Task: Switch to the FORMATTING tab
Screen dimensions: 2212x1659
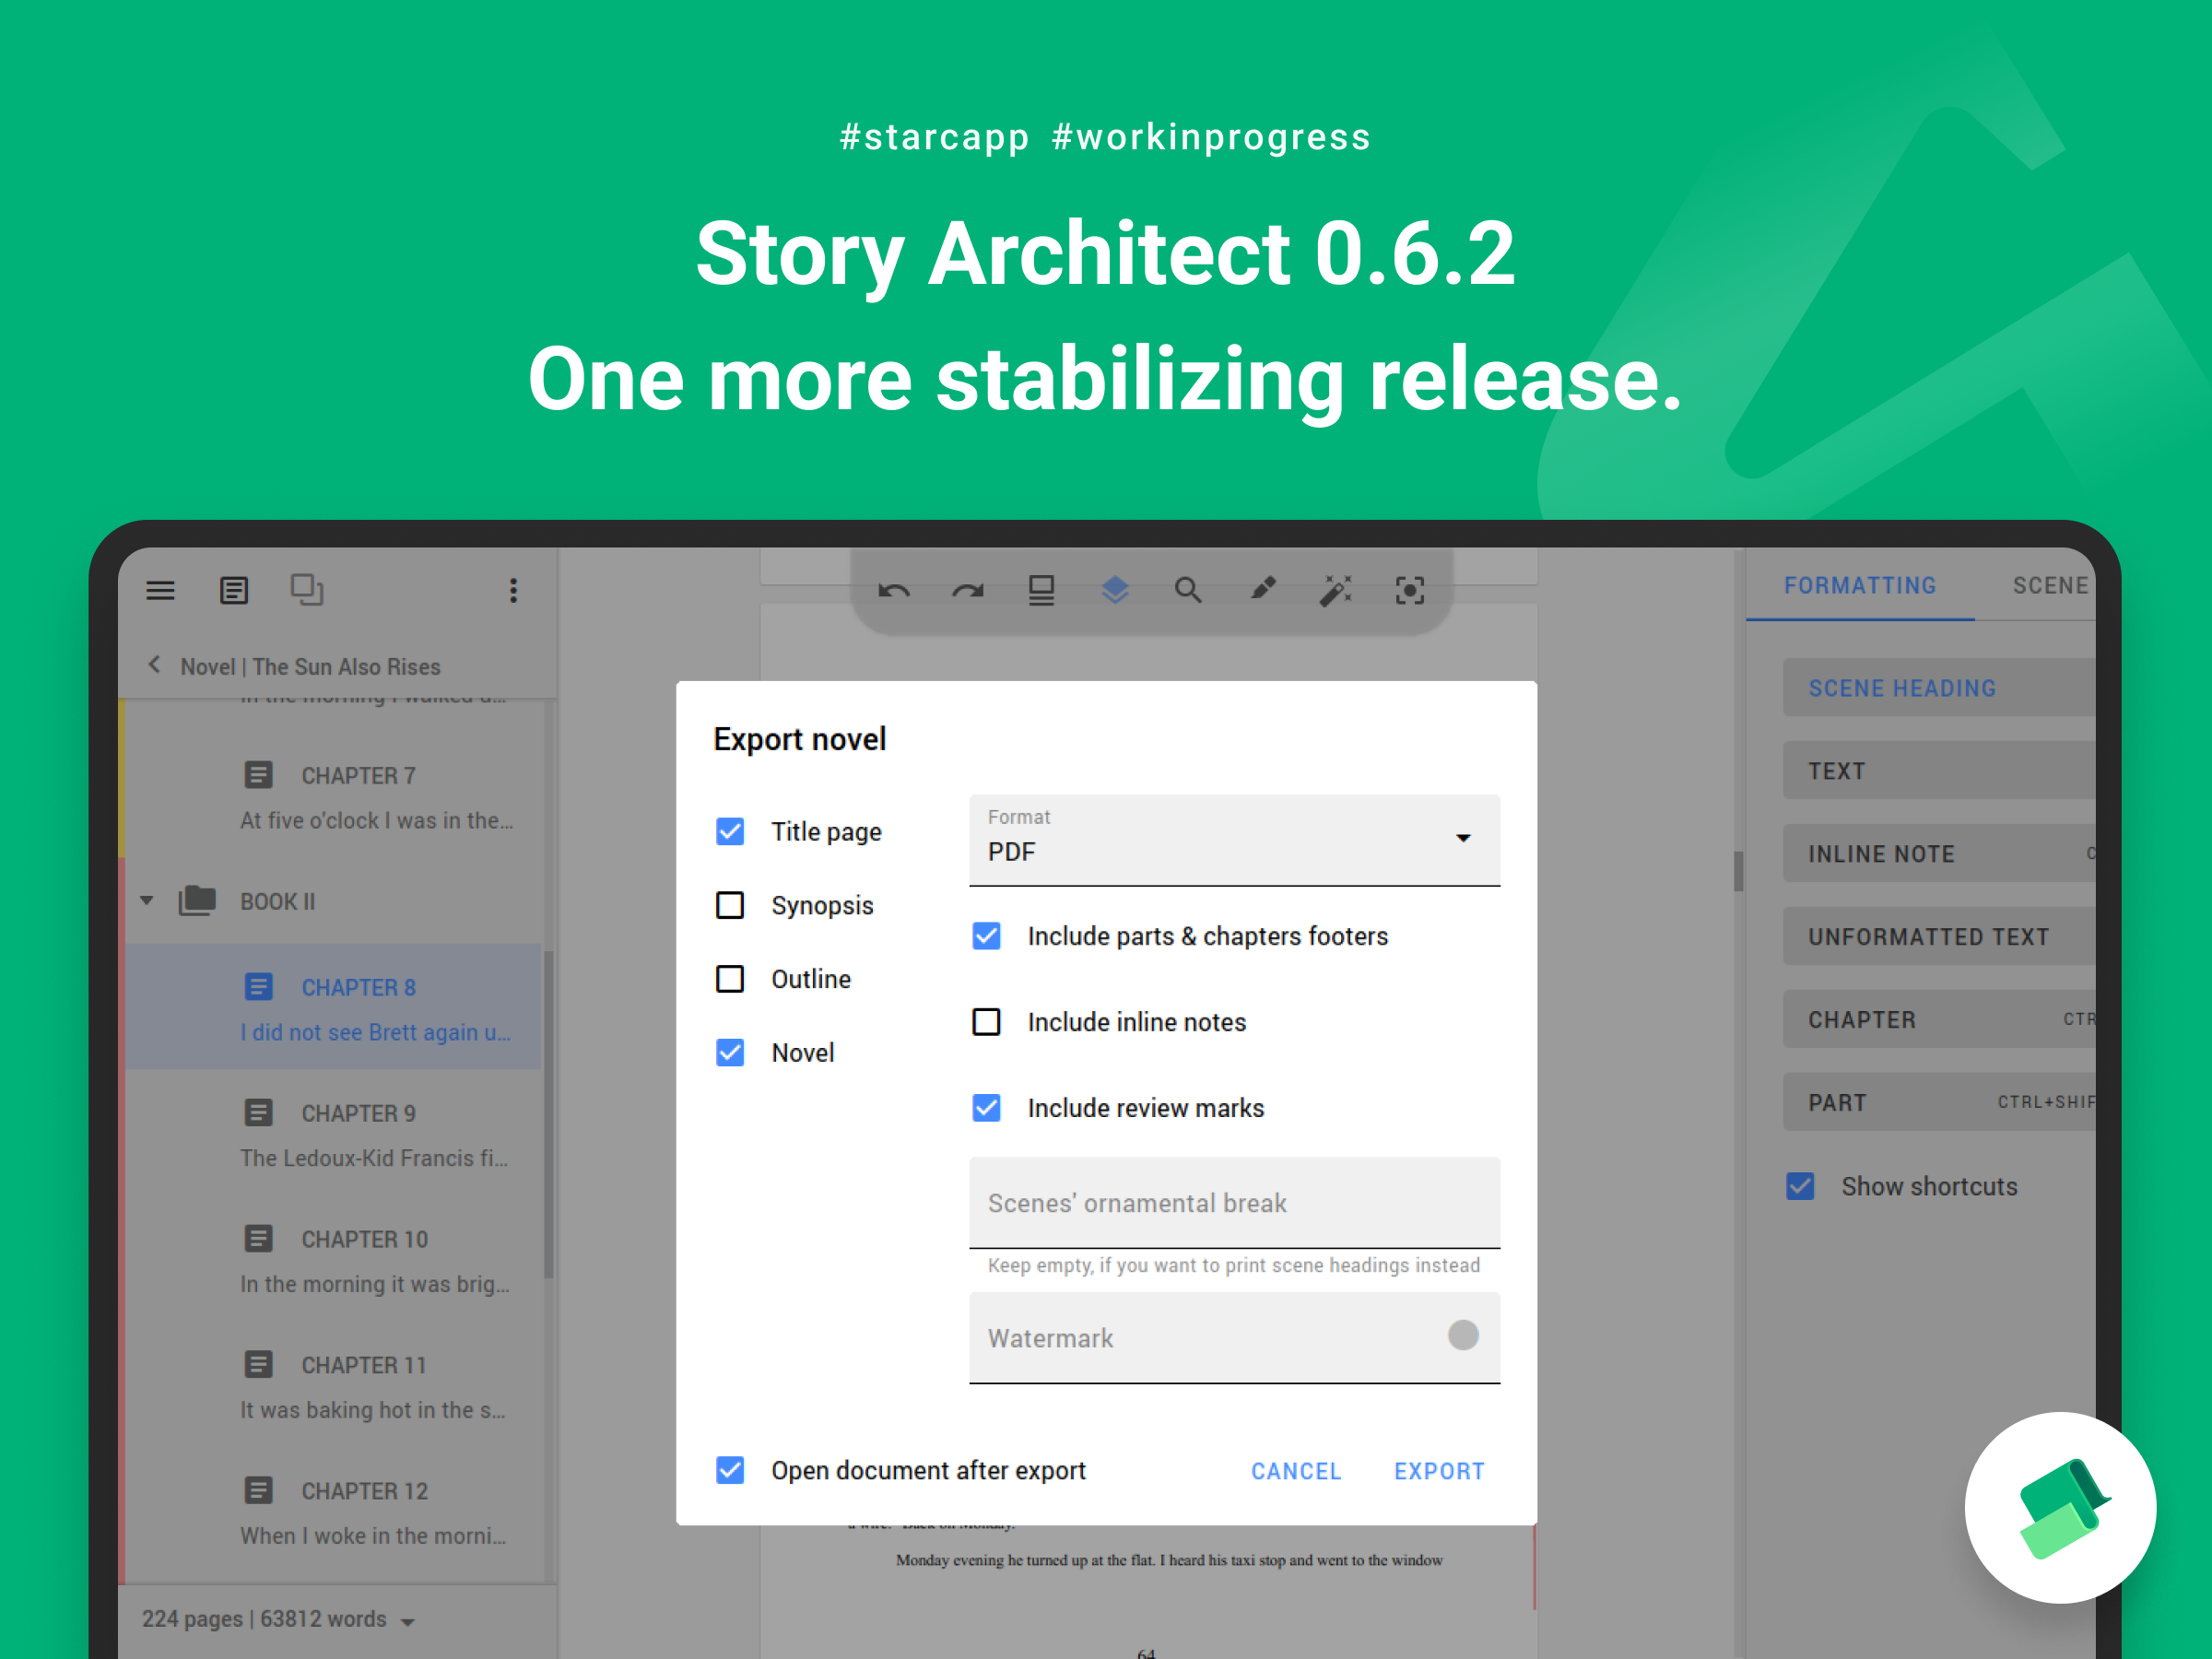Action: (1860, 586)
